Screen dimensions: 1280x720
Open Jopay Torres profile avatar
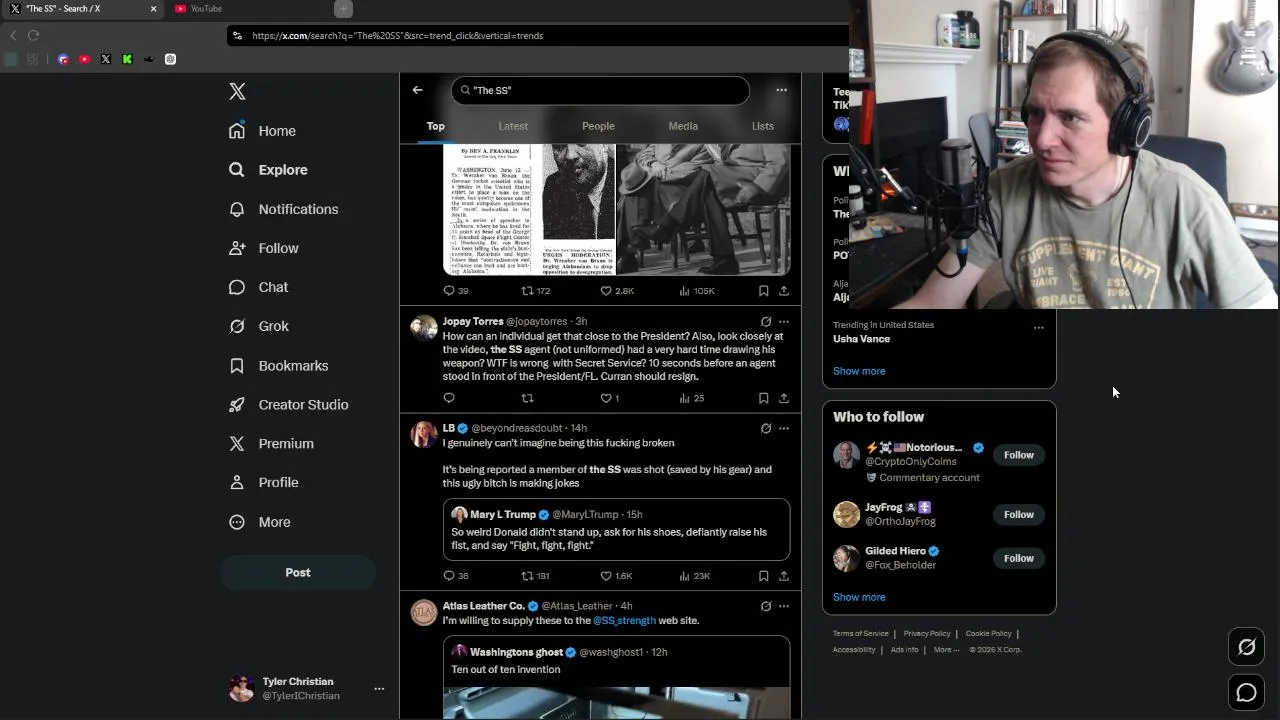pos(424,328)
